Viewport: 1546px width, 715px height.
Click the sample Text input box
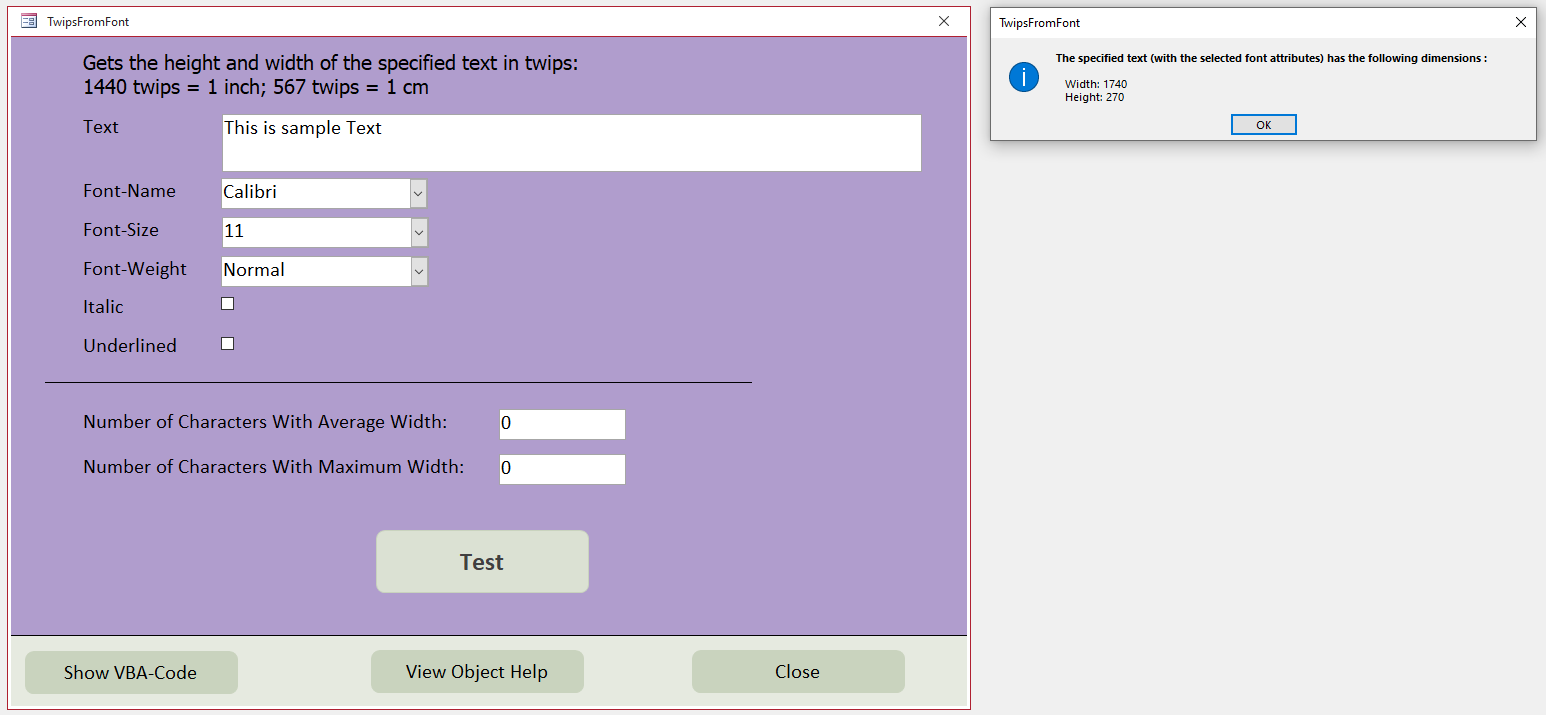pos(571,143)
